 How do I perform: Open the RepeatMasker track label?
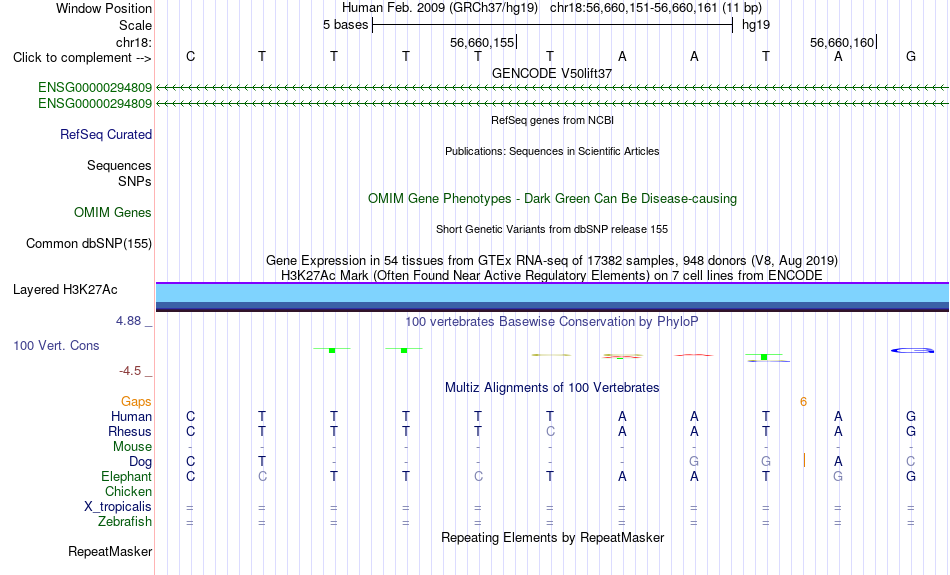coord(110,551)
